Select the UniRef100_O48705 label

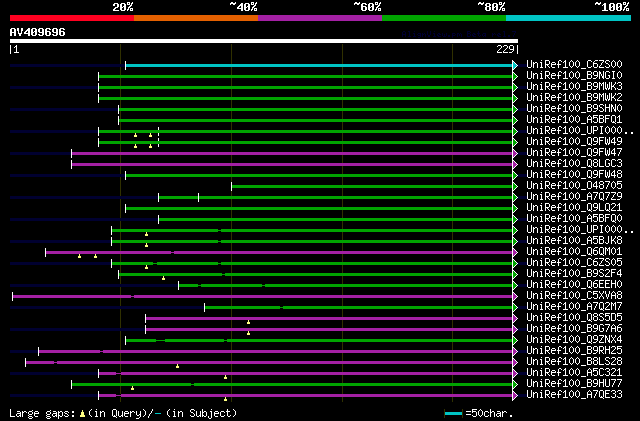point(574,186)
